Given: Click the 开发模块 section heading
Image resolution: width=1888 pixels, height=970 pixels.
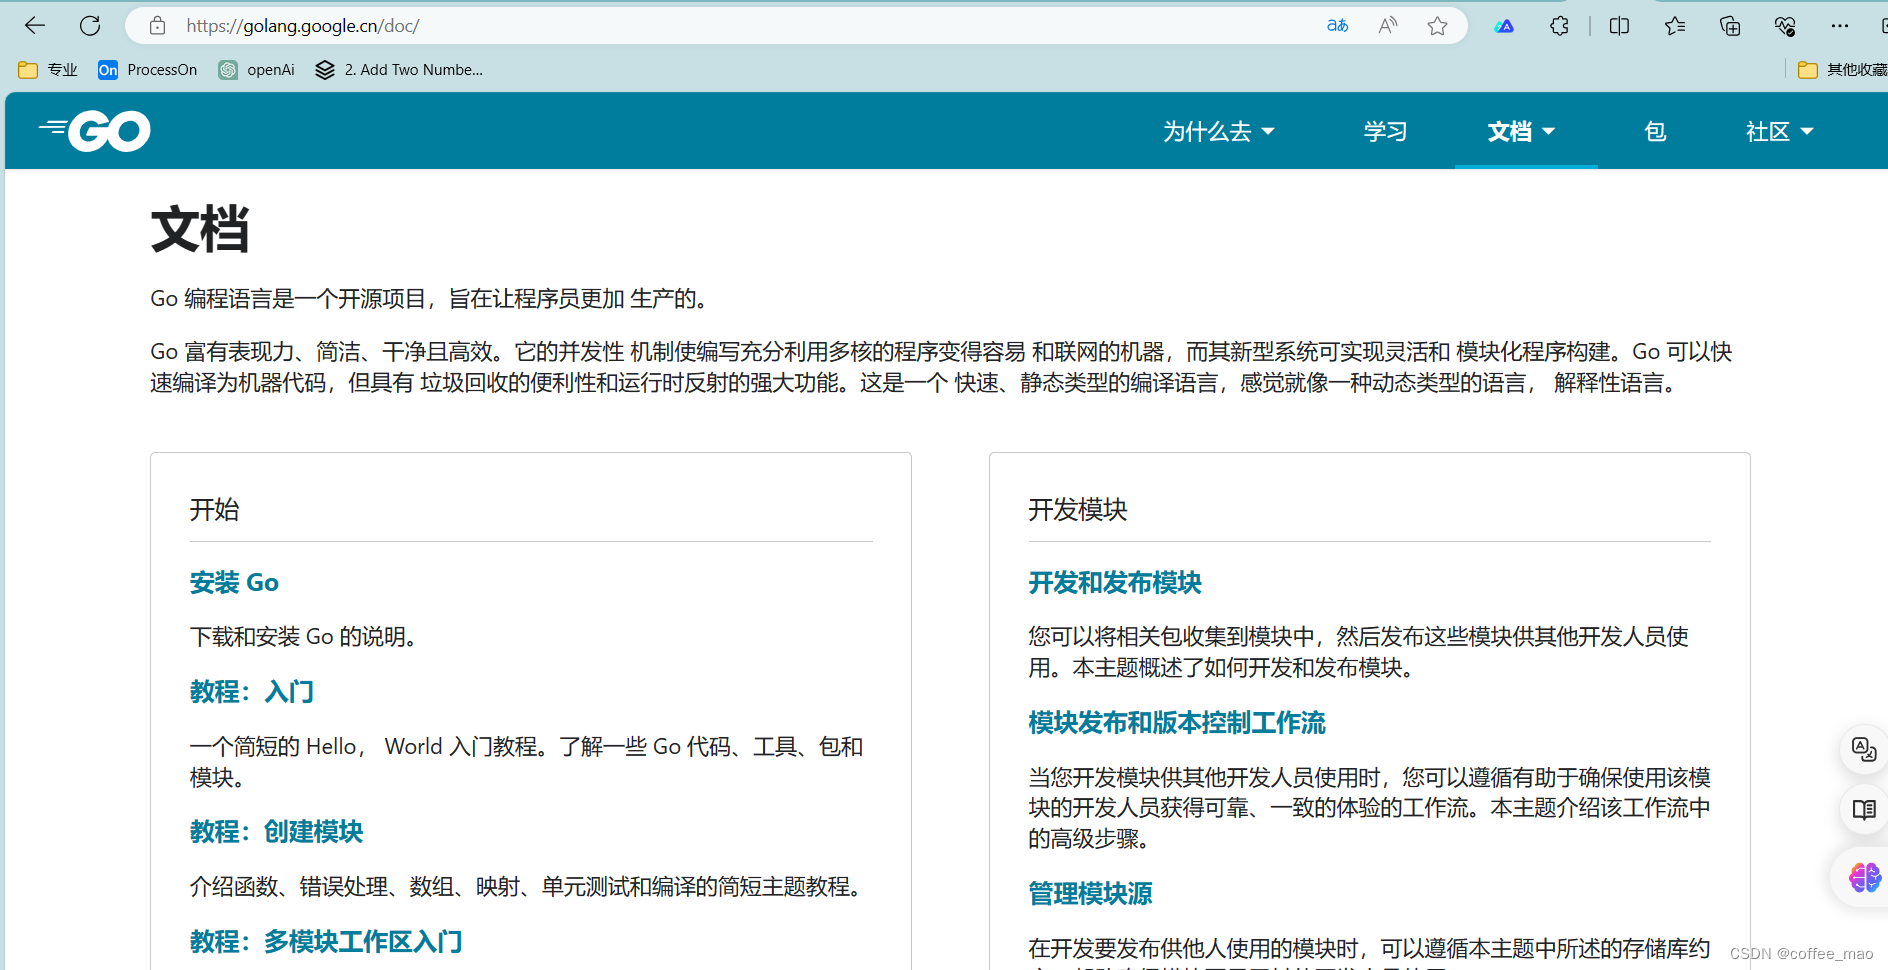Looking at the screenshot, I should coord(1078,510).
